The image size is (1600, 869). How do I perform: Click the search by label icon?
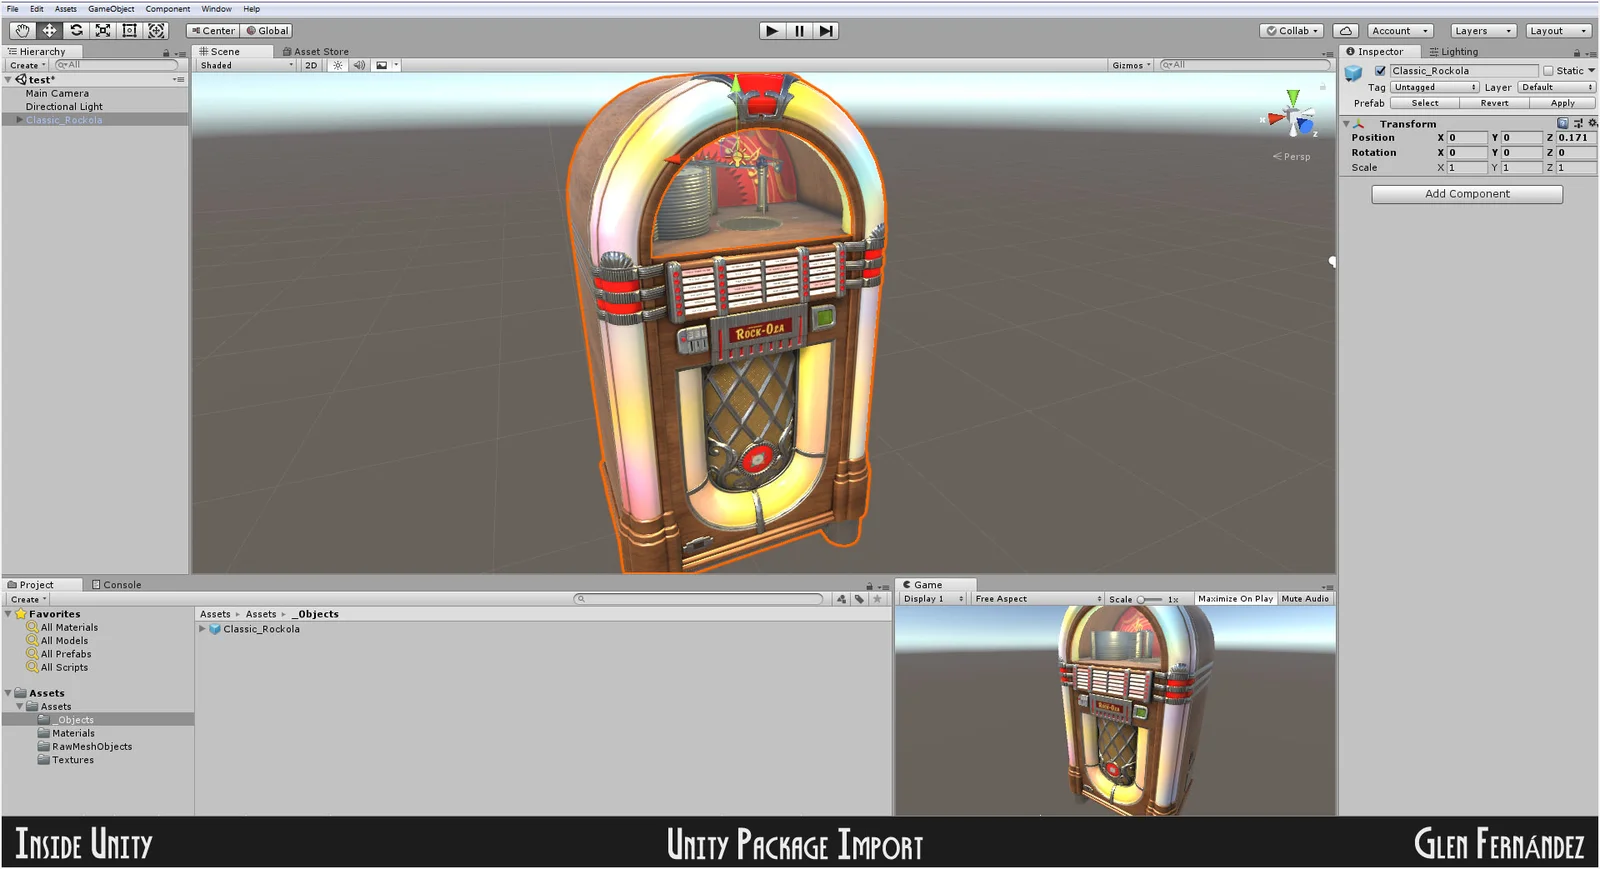point(859,599)
